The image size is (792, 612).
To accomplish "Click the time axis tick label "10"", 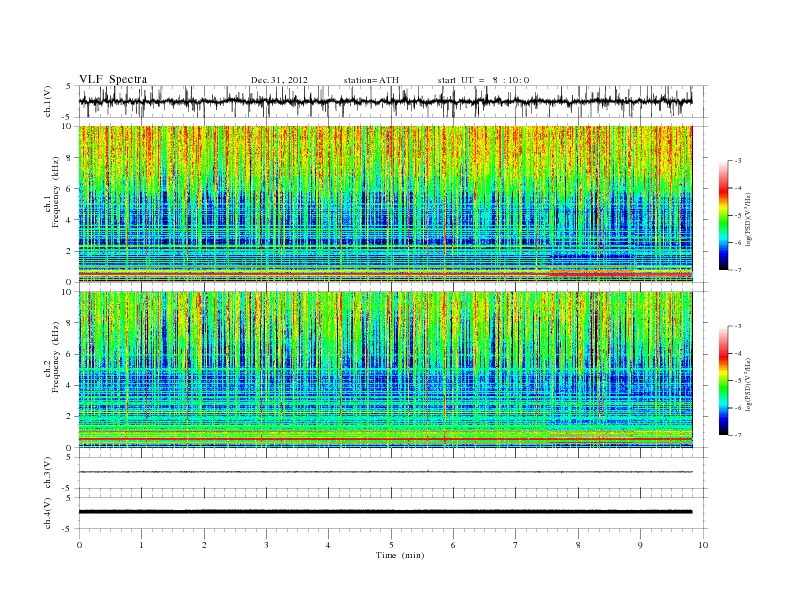I will (703, 545).
